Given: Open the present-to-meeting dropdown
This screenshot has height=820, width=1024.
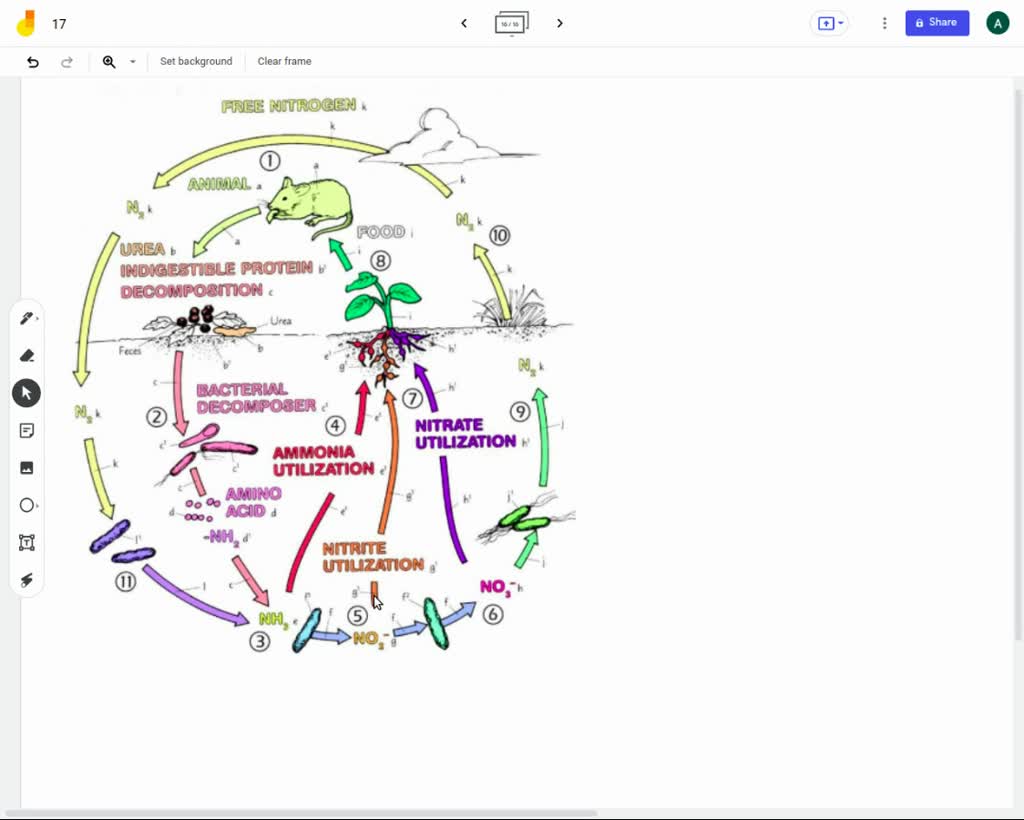Looking at the screenshot, I should (829, 22).
